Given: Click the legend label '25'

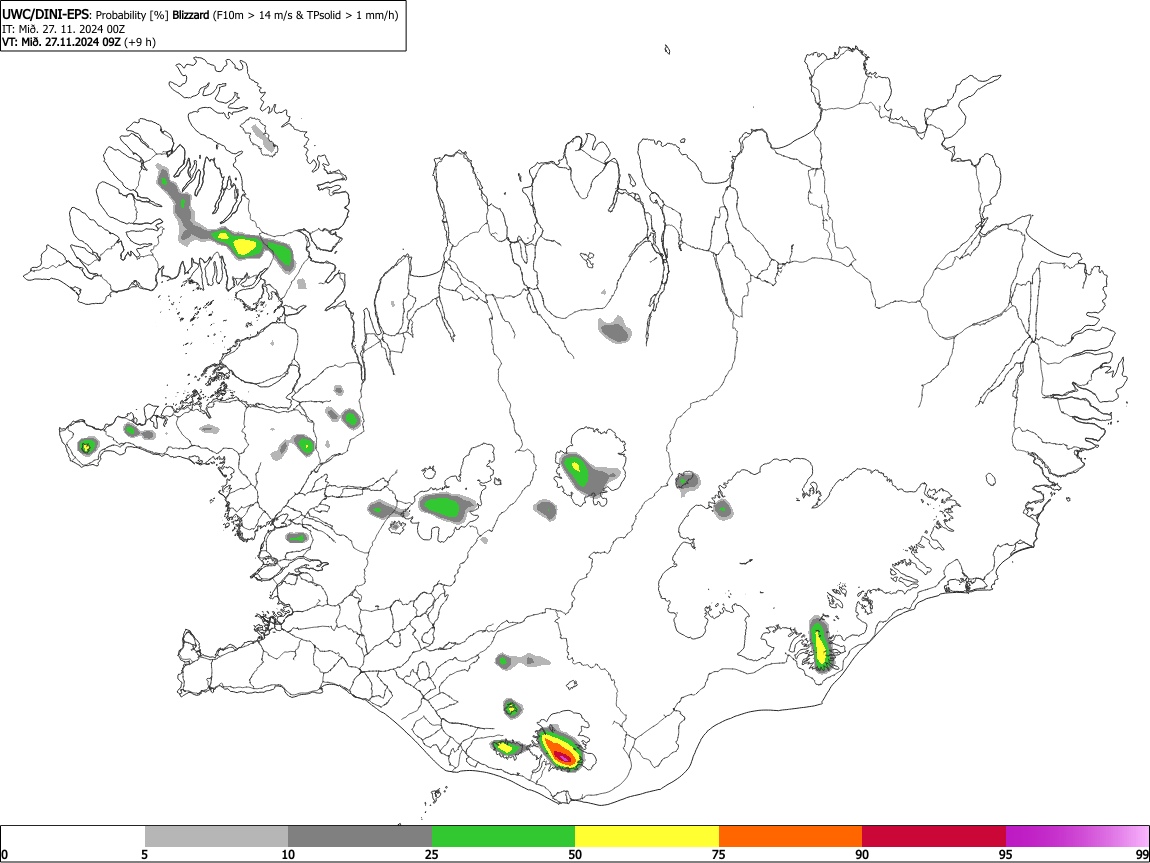Looking at the screenshot, I should click(432, 854).
